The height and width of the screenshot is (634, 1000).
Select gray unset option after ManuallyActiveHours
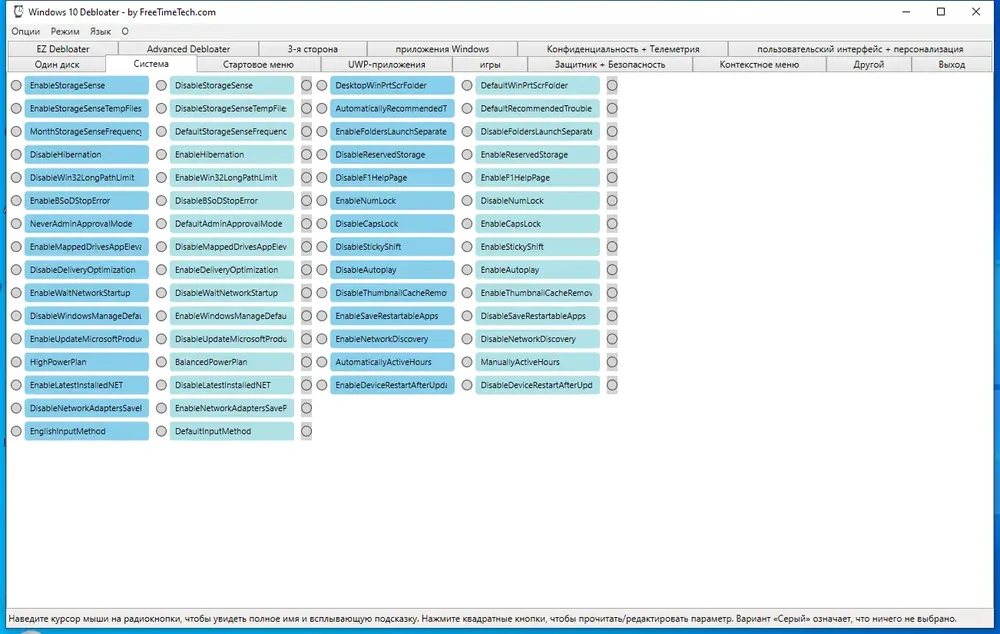[612, 362]
